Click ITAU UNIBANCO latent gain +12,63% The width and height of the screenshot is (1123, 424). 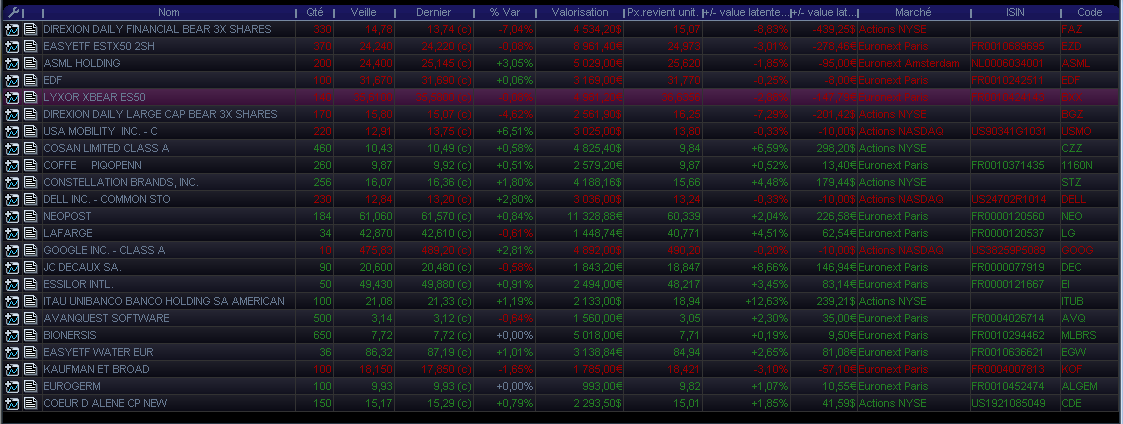click(767, 302)
